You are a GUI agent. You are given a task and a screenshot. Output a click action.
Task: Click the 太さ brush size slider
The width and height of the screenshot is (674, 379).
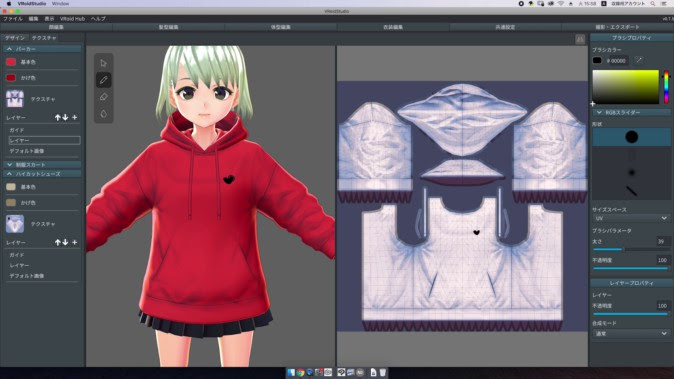click(x=631, y=249)
